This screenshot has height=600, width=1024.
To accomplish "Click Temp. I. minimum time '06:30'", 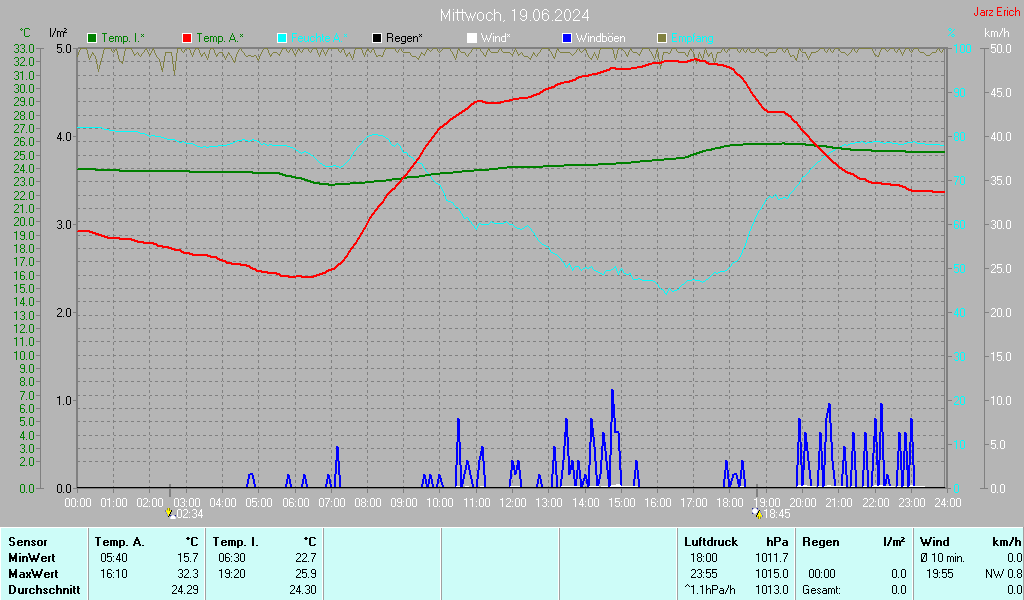I will pyautogui.click(x=232, y=558).
